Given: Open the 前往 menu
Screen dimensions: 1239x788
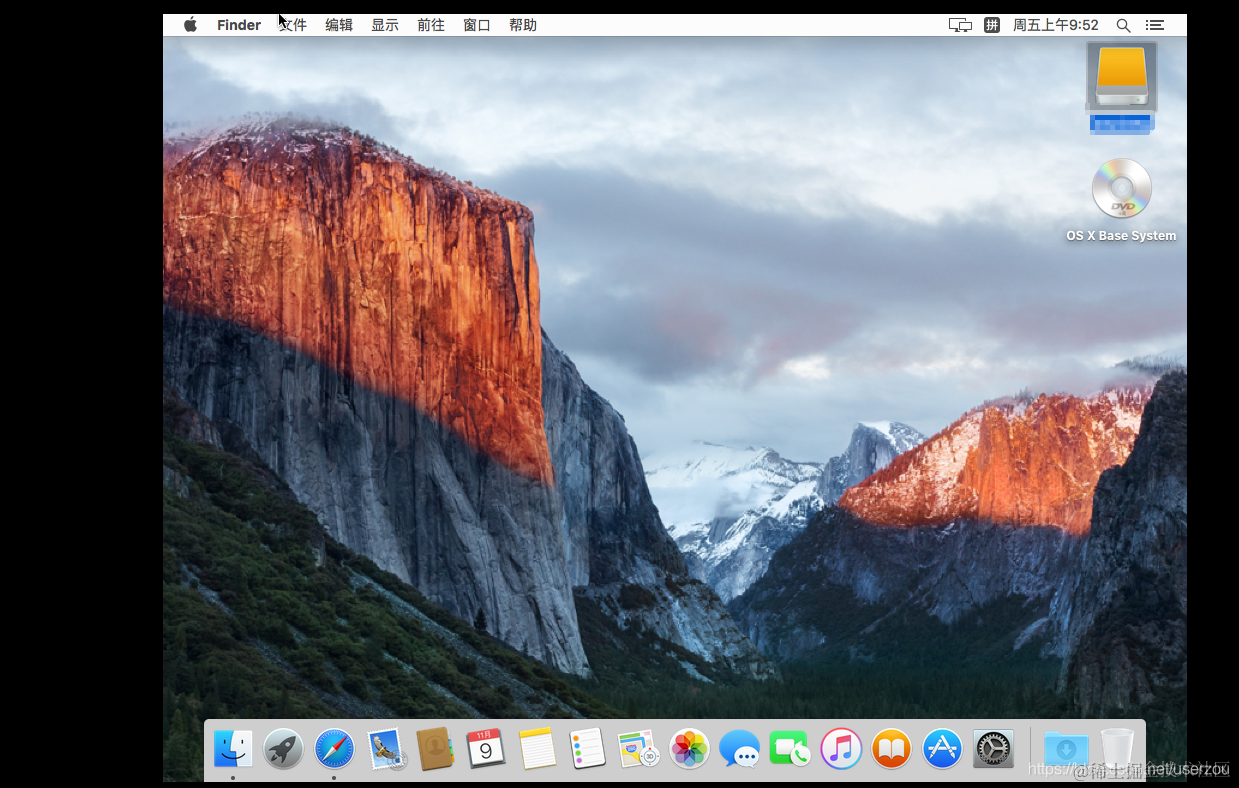Looking at the screenshot, I should 431,25.
